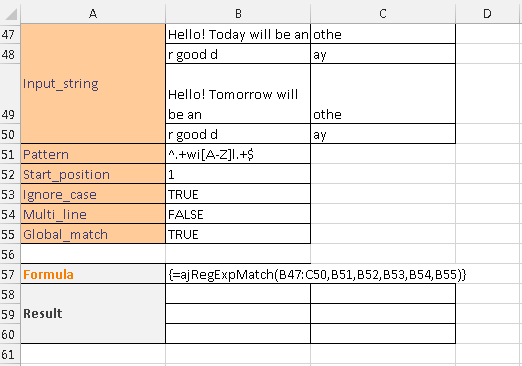Click the pattern cell with ^.+wi[A-Z]l.+$

238,154
